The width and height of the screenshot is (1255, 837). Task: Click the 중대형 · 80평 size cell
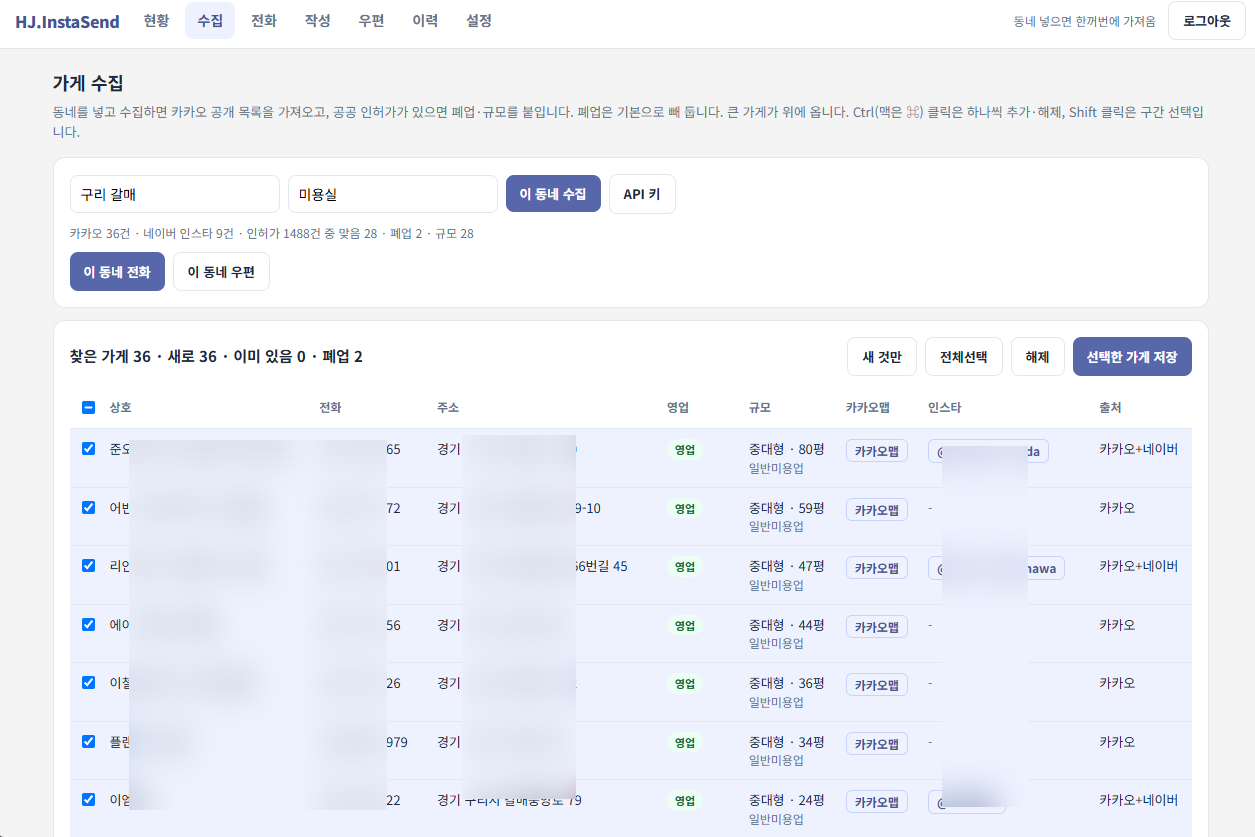pyautogui.click(x=787, y=450)
